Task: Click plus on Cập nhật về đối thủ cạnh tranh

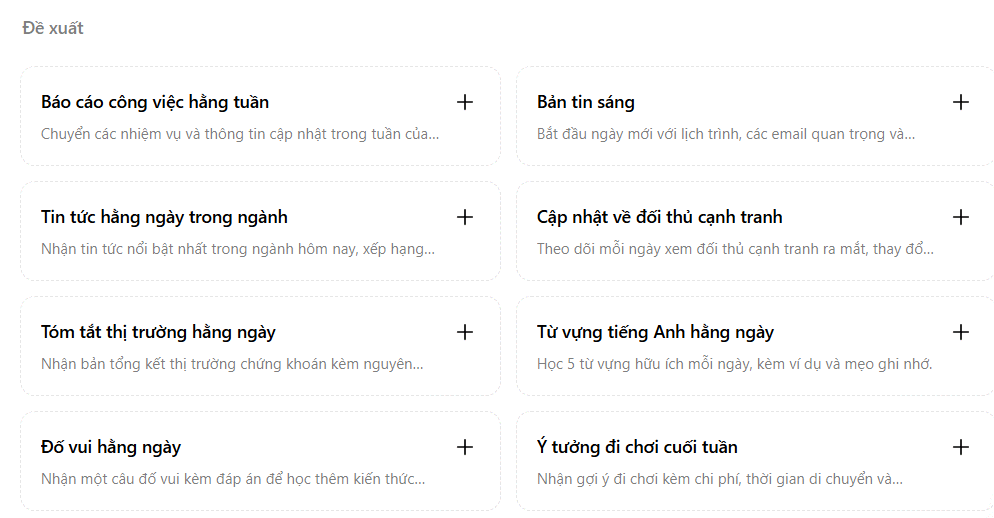Action: (960, 217)
